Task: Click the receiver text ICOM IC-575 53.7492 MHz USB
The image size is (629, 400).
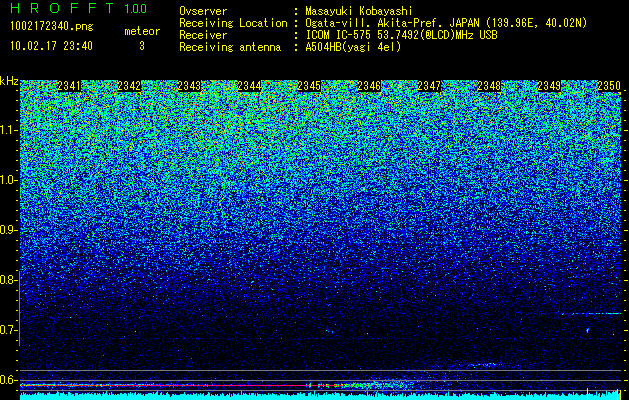Action: pos(401,35)
